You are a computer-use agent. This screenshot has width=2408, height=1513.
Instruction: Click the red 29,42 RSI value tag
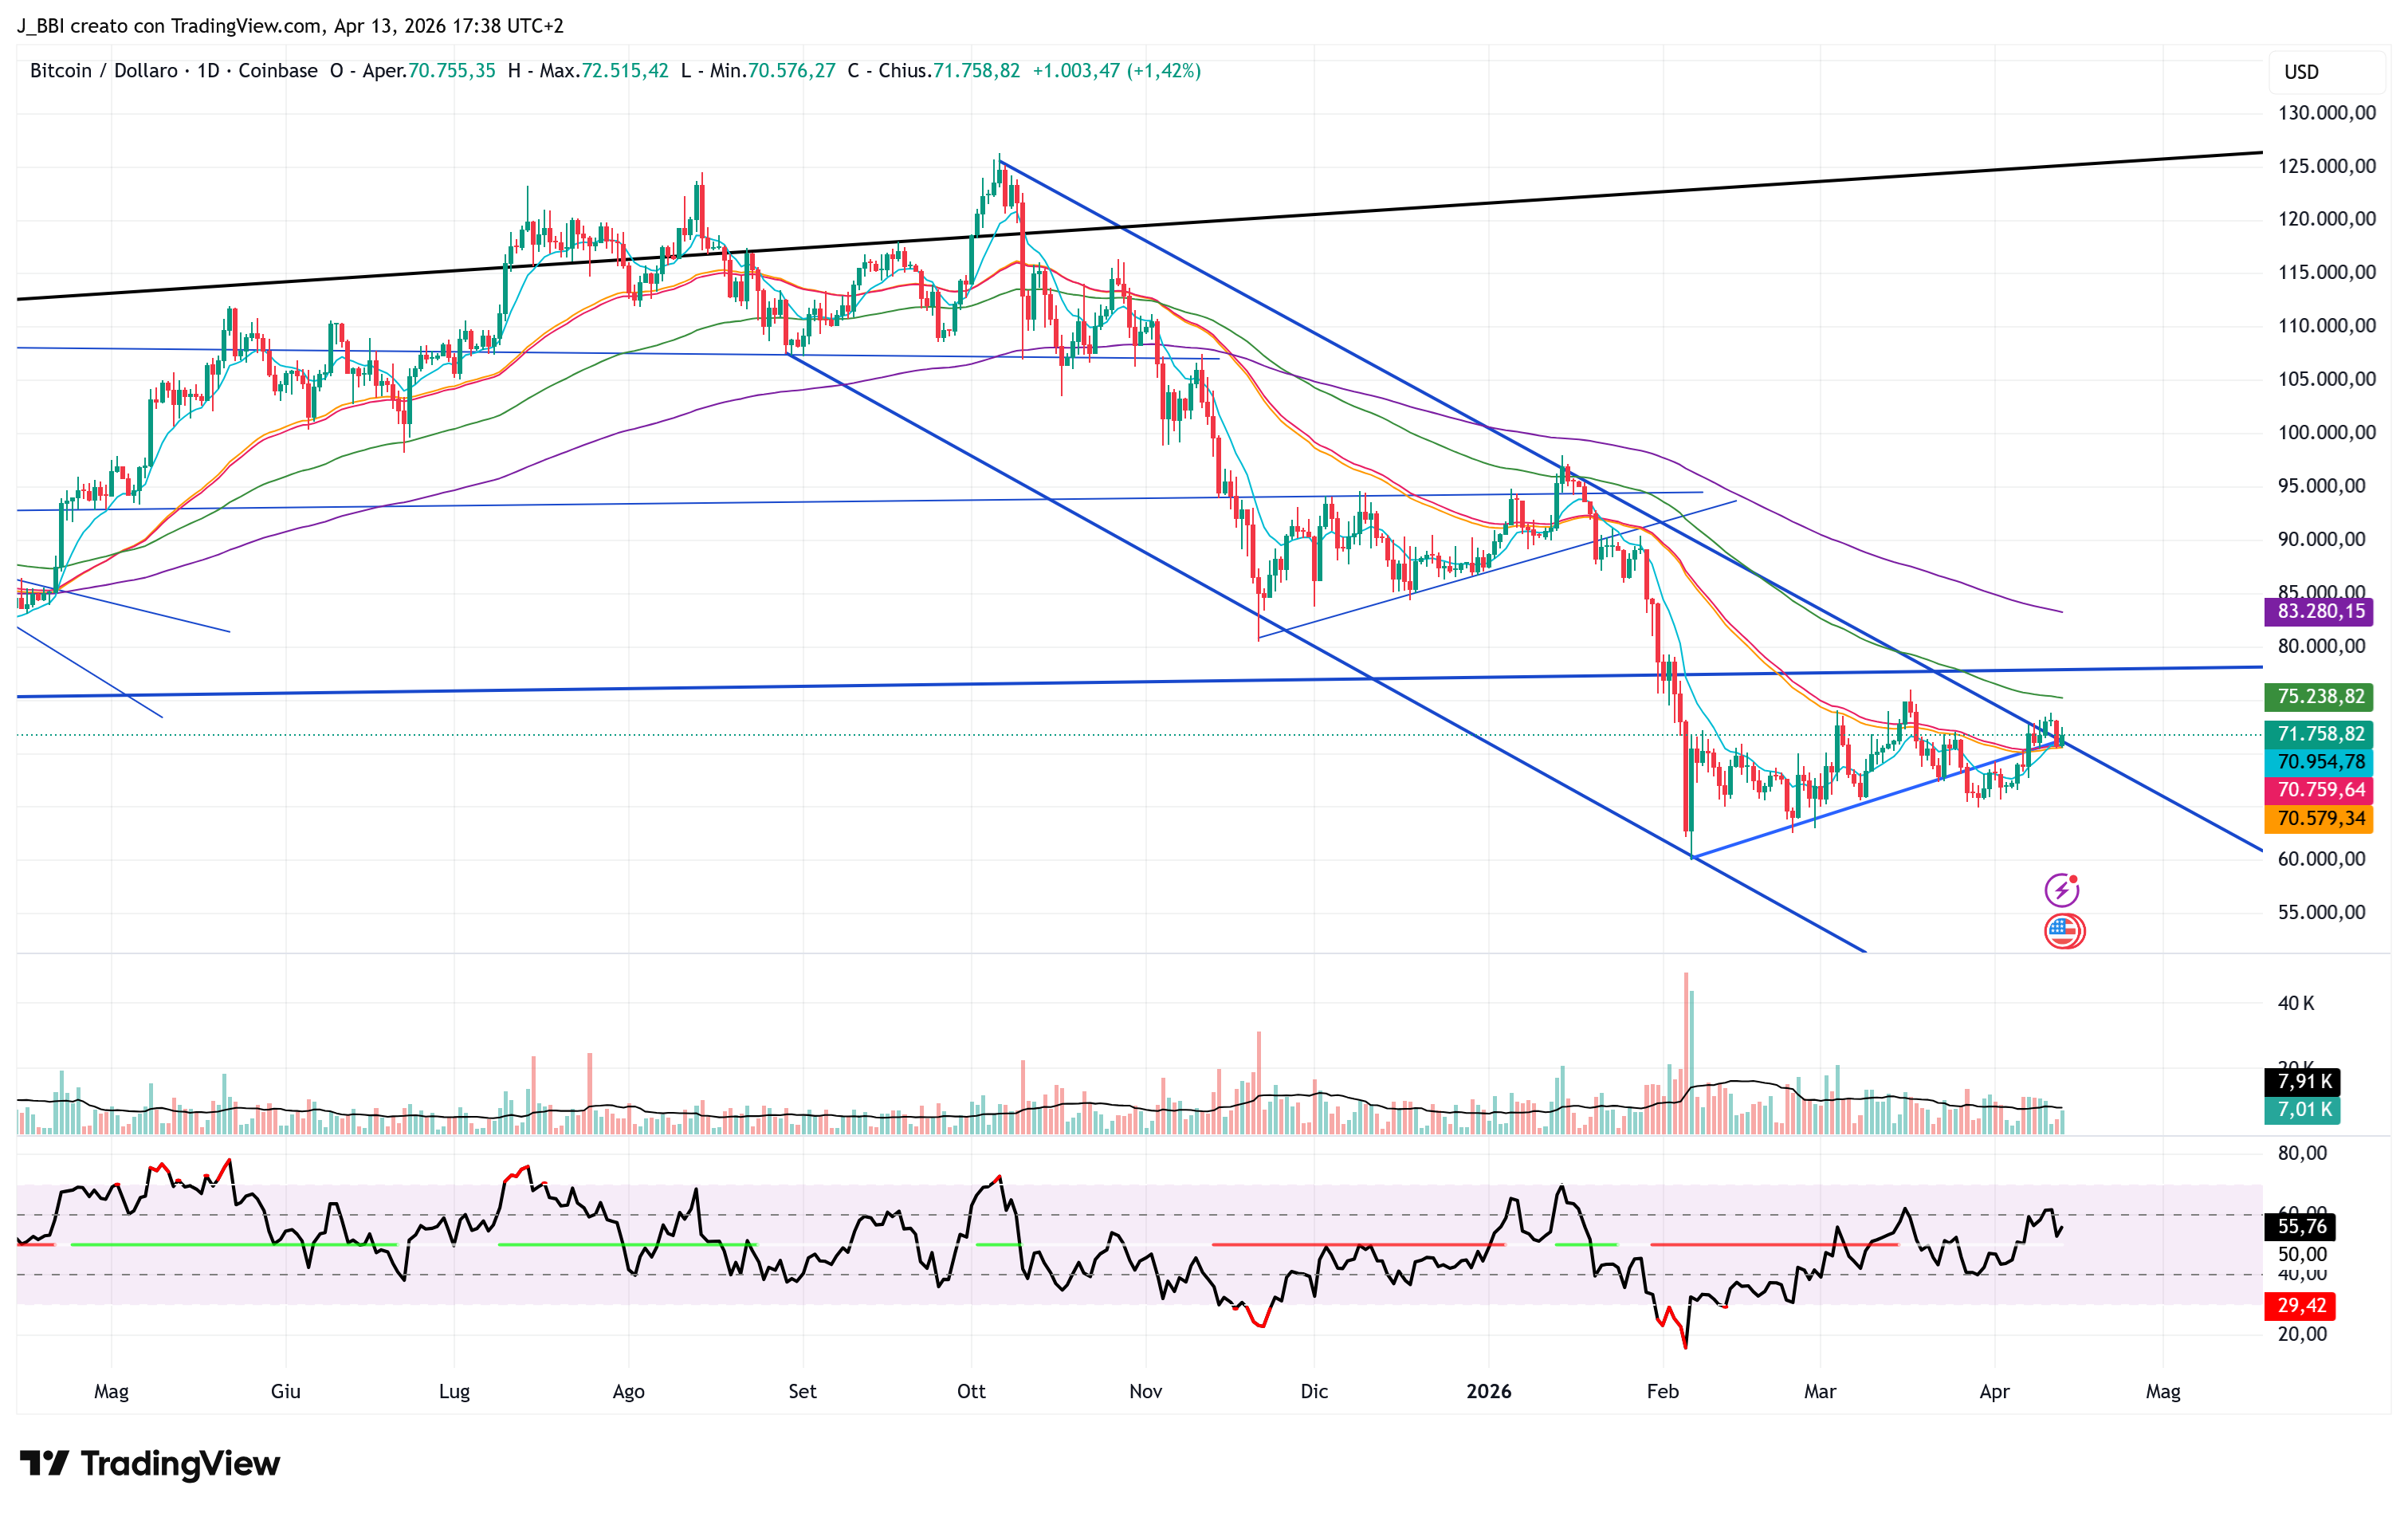click(2301, 1305)
